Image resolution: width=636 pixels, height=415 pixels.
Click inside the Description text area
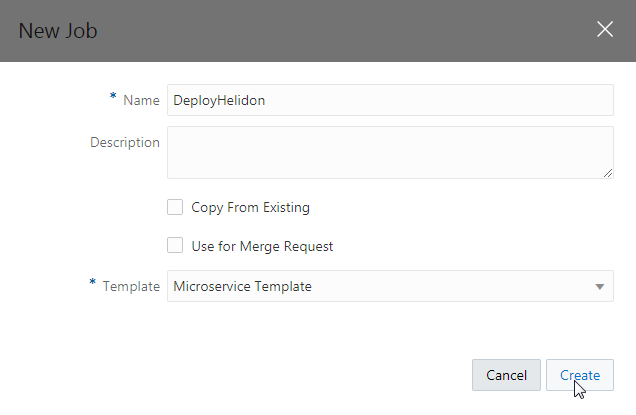tap(389, 152)
